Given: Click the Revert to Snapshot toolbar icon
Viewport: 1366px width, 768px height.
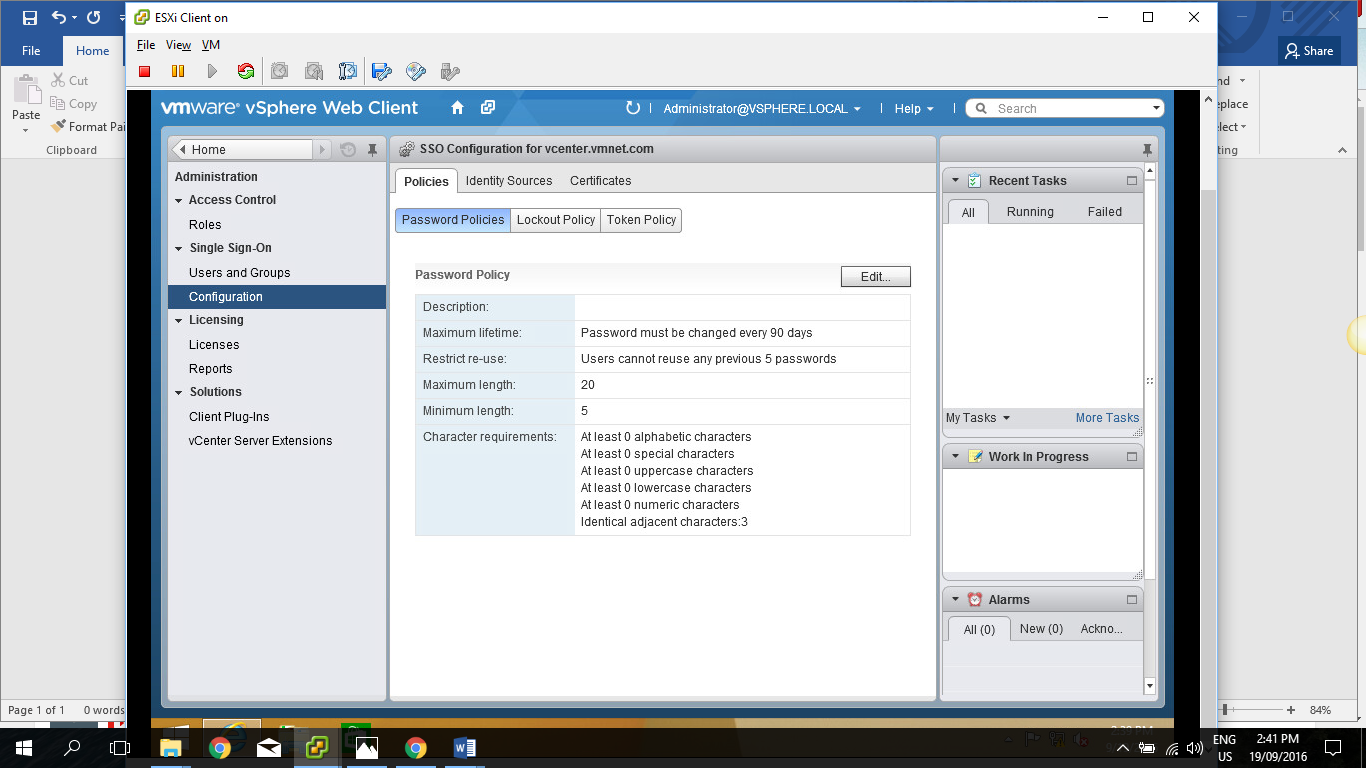Looking at the screenshot, I should point(314,71).
